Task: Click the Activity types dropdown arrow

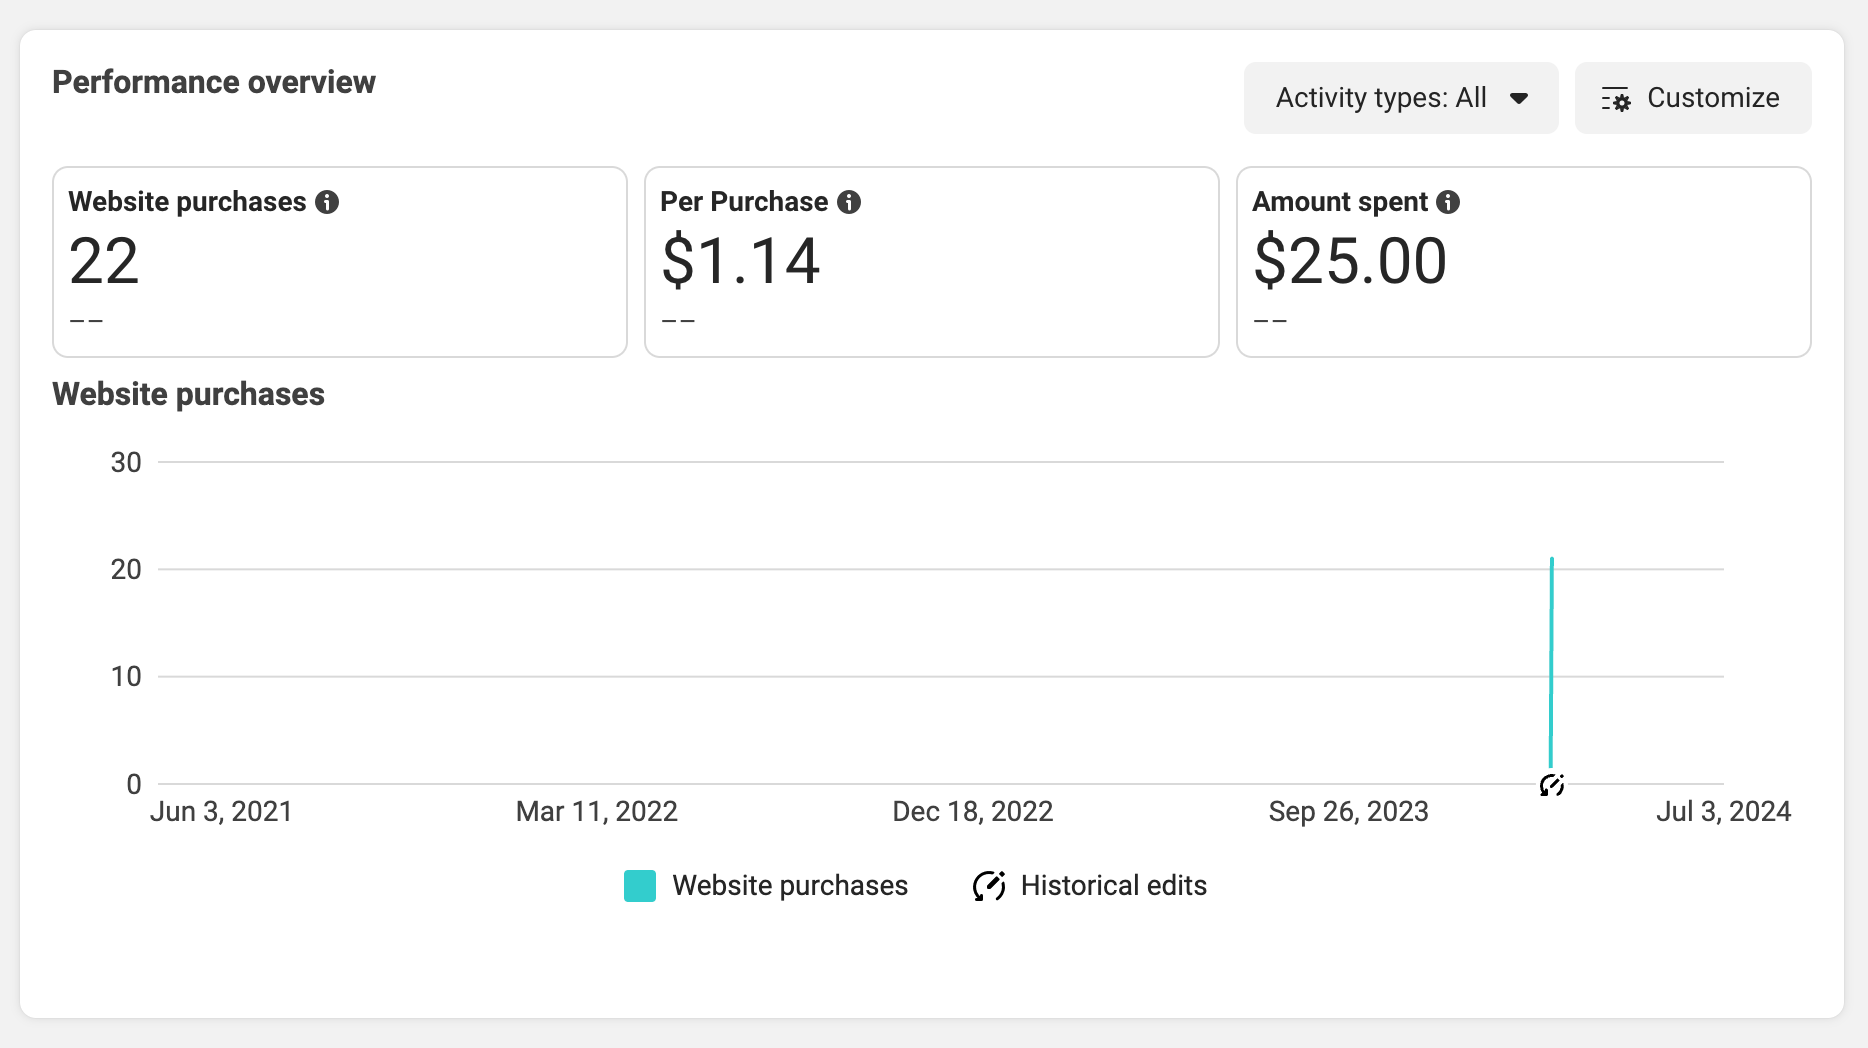Action: tap(1519, 98)
